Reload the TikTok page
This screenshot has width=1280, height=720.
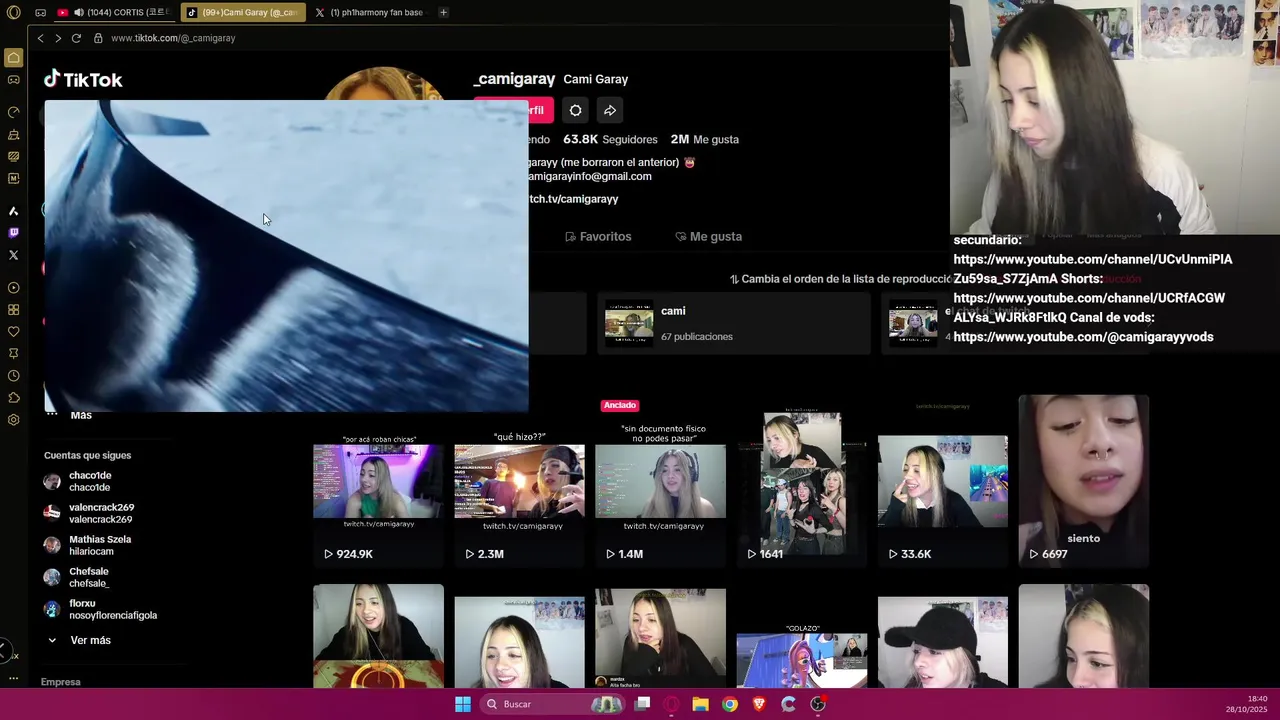coord(76,38)
